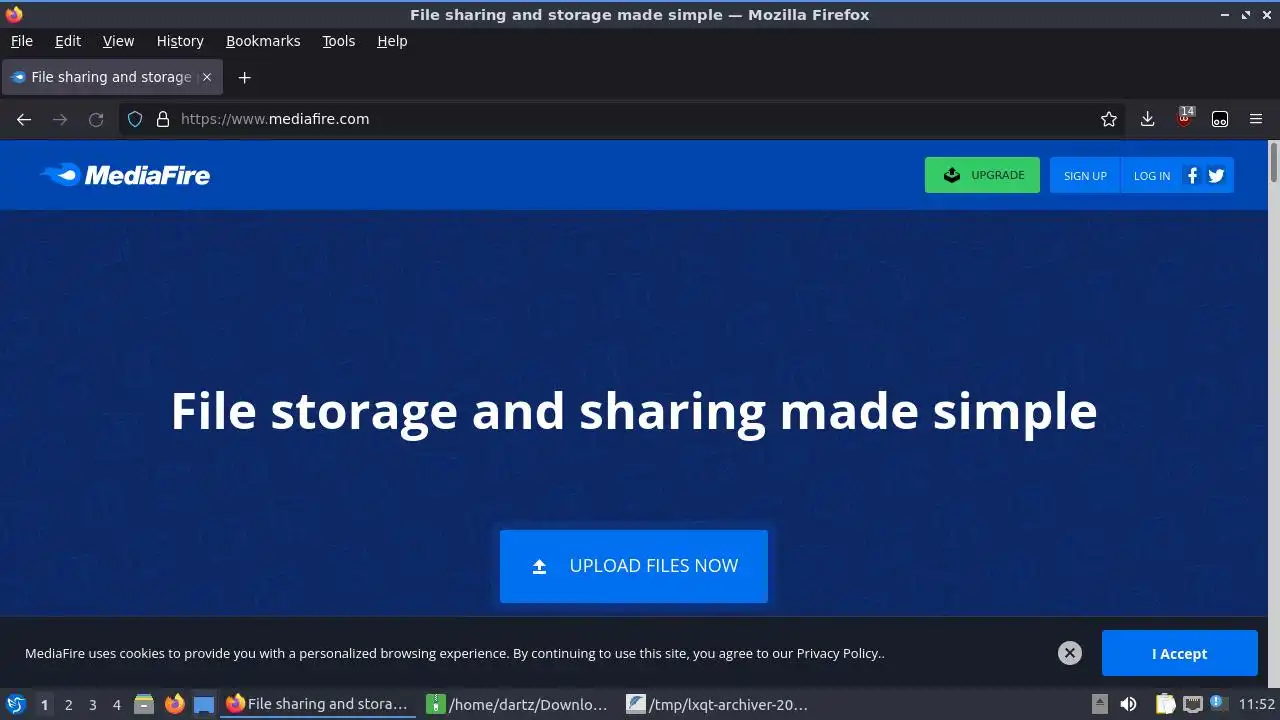Click the File storage and sharing headline
The image size is (1280, 720).
(x=634, y=411)
